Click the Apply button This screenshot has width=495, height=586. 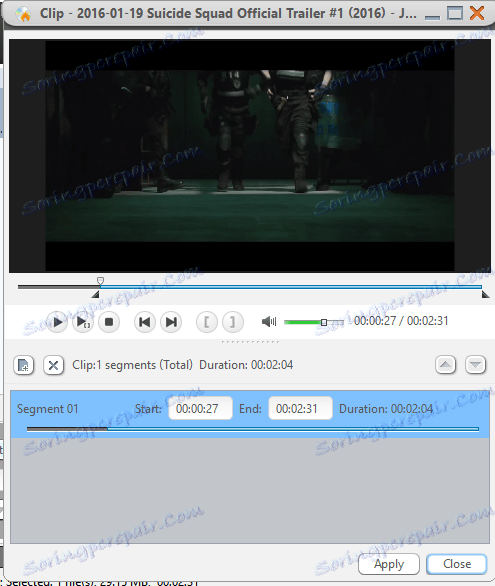tap(389, 564)
